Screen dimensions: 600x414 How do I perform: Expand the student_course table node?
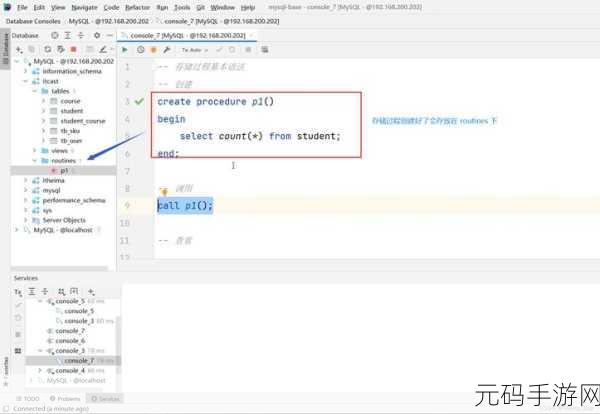click(43, 121)
